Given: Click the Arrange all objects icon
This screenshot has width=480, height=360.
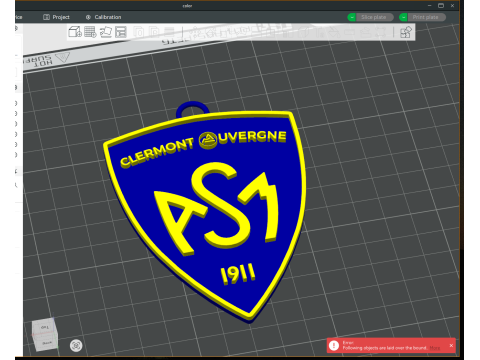Looking at the screenshot, I should [121, 32].
